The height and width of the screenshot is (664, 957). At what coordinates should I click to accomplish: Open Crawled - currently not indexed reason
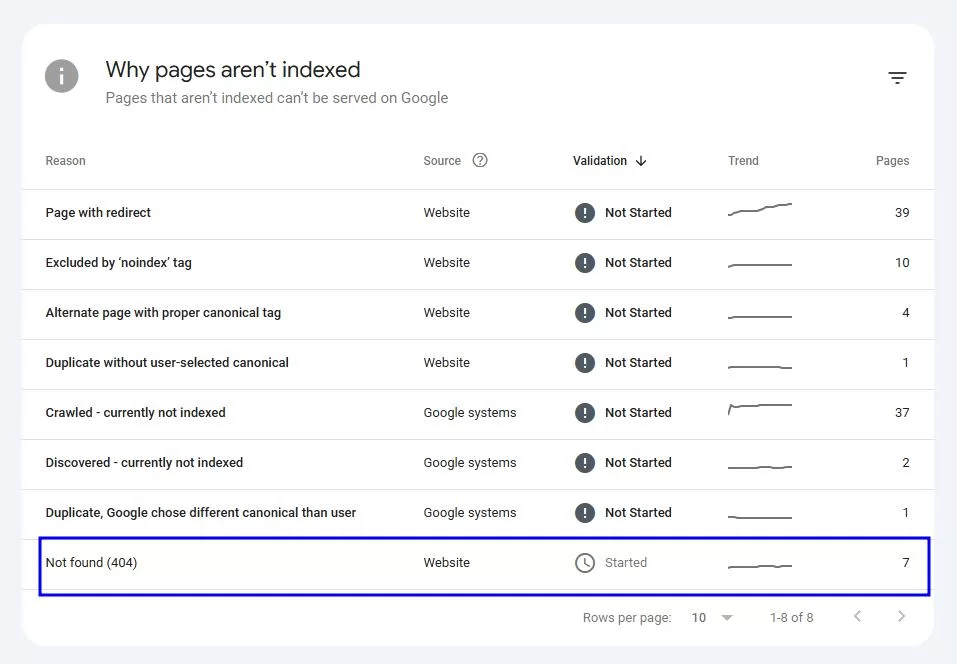tap(135, 413)
